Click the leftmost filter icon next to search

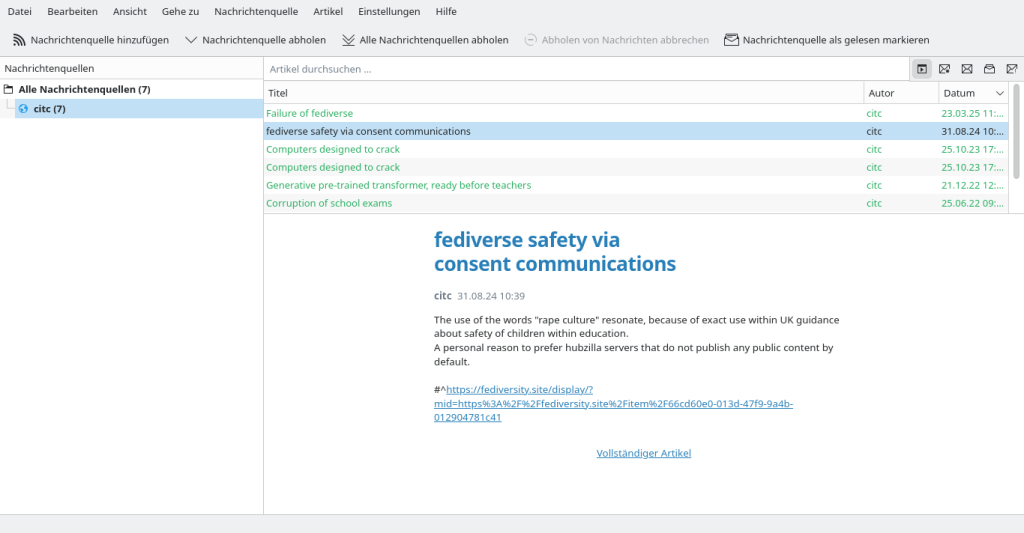point(922,69)
